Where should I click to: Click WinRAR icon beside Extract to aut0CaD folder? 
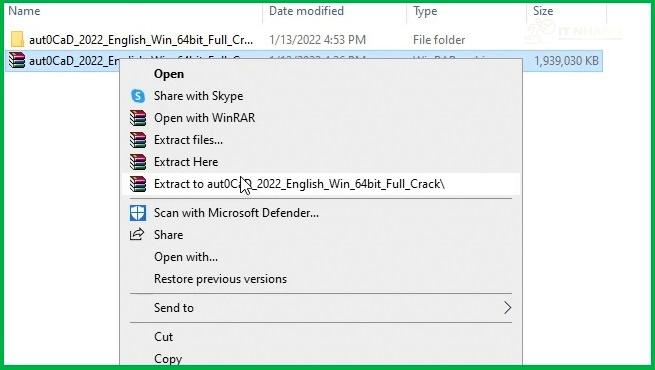pos(138,184)
